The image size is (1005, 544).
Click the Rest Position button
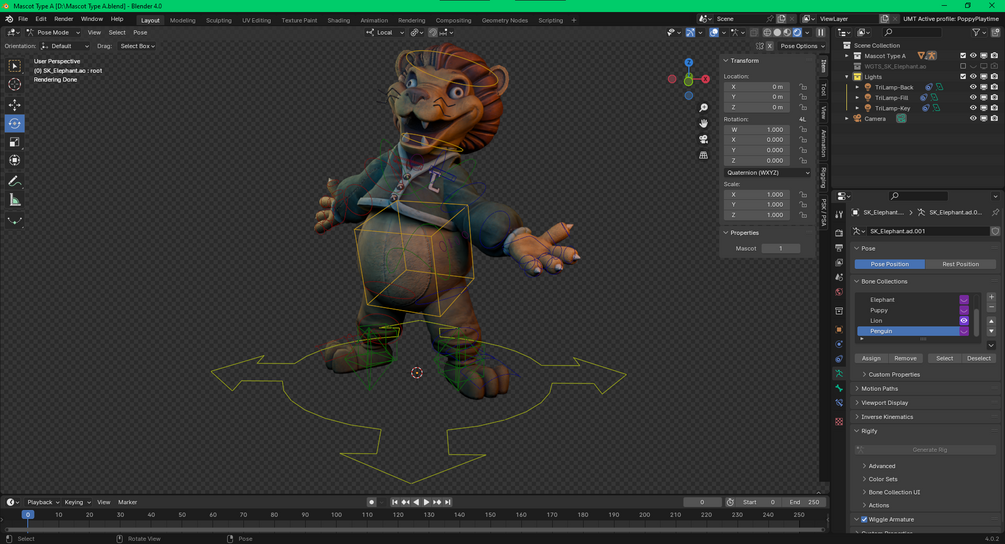tap(960, 264)
